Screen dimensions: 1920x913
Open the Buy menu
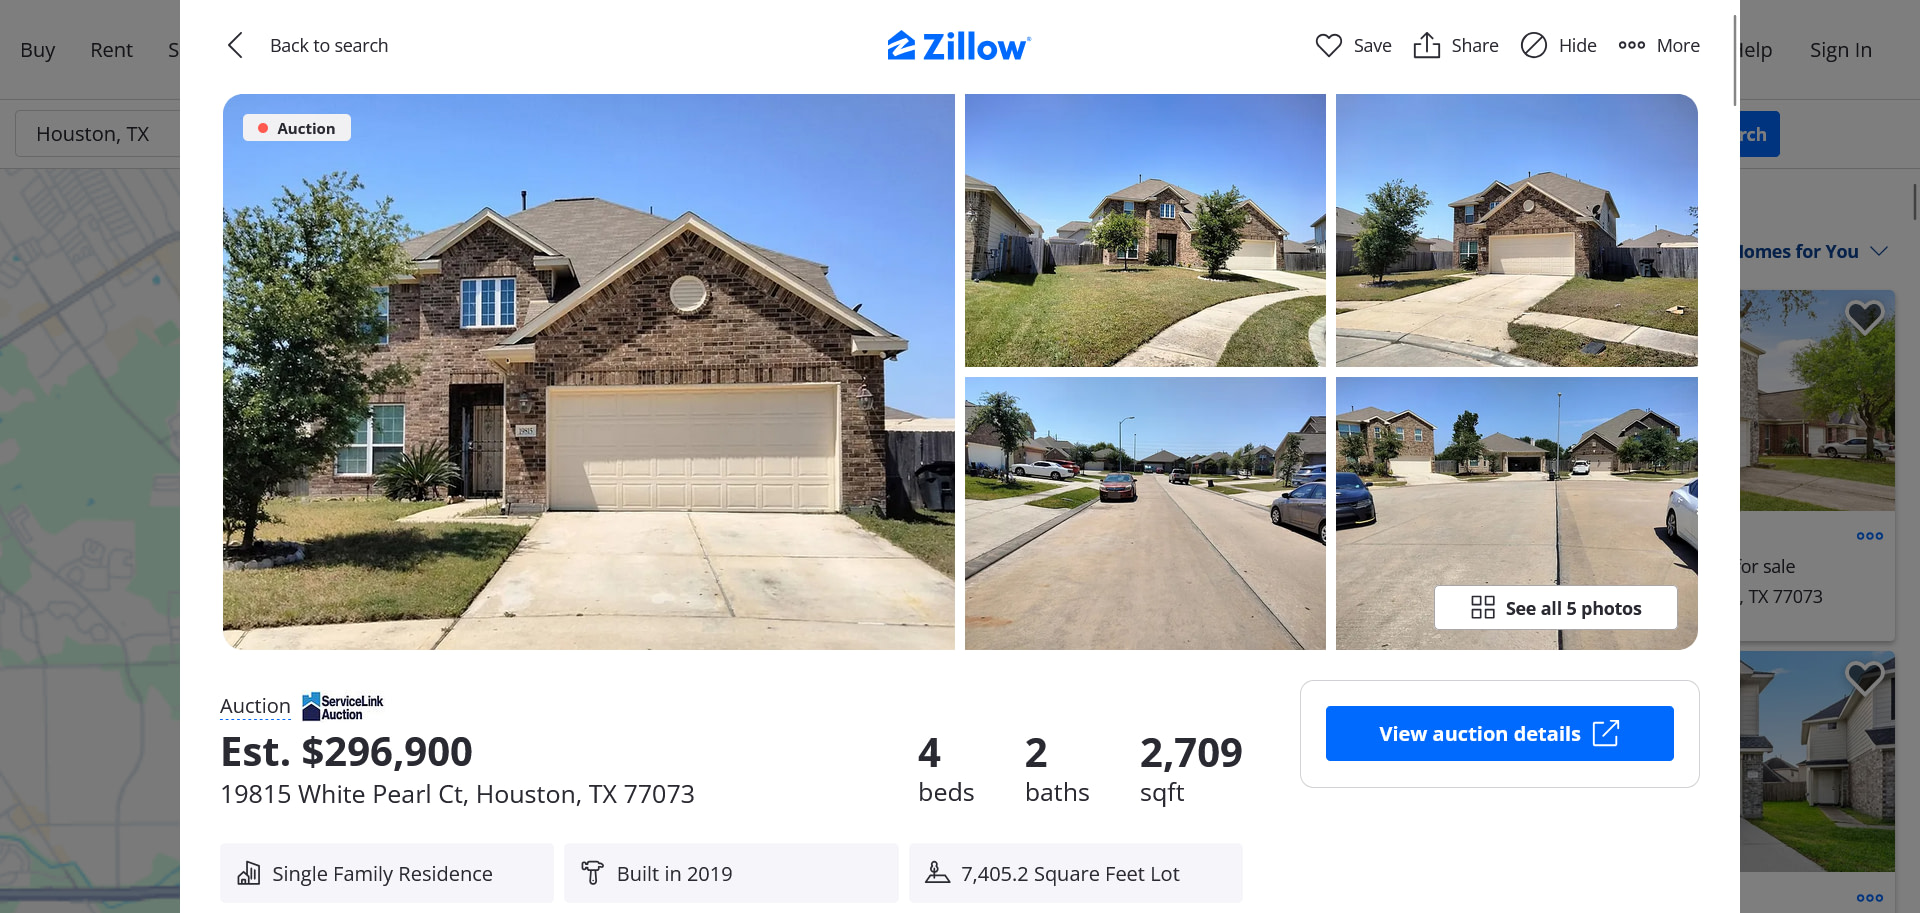38,49
